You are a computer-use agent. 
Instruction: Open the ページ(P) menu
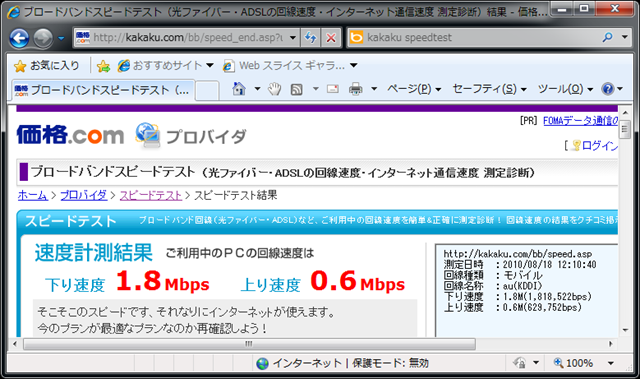click(414, 89)
